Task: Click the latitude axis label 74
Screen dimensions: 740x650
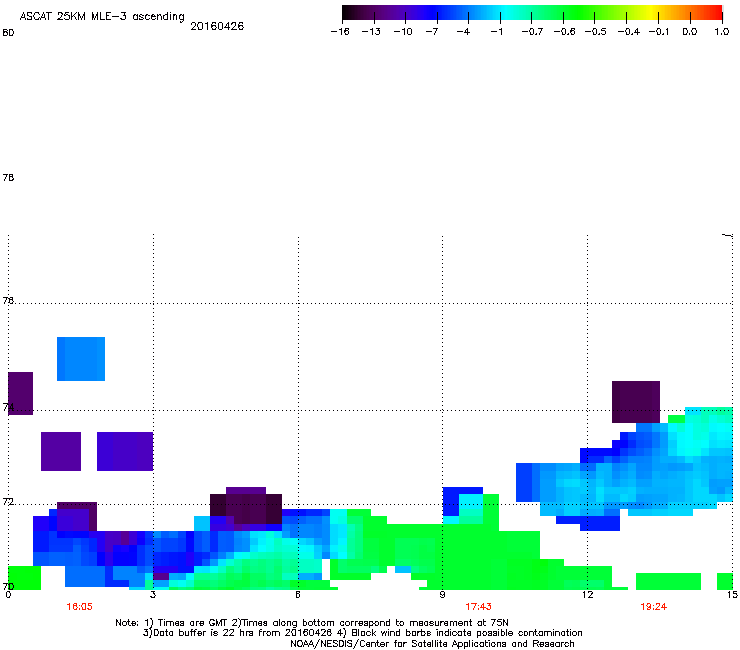Action: pos(8,407)
